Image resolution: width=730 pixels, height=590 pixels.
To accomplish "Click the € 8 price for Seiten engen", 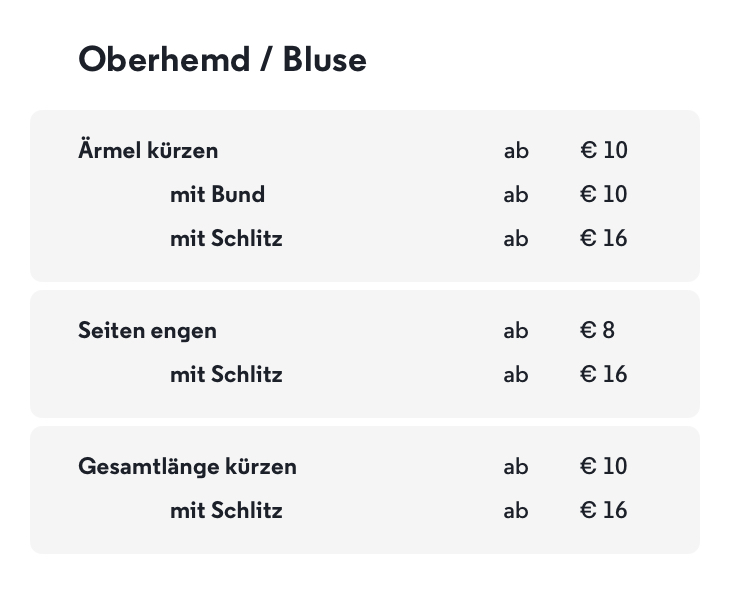I will click(x=597, y=330).
